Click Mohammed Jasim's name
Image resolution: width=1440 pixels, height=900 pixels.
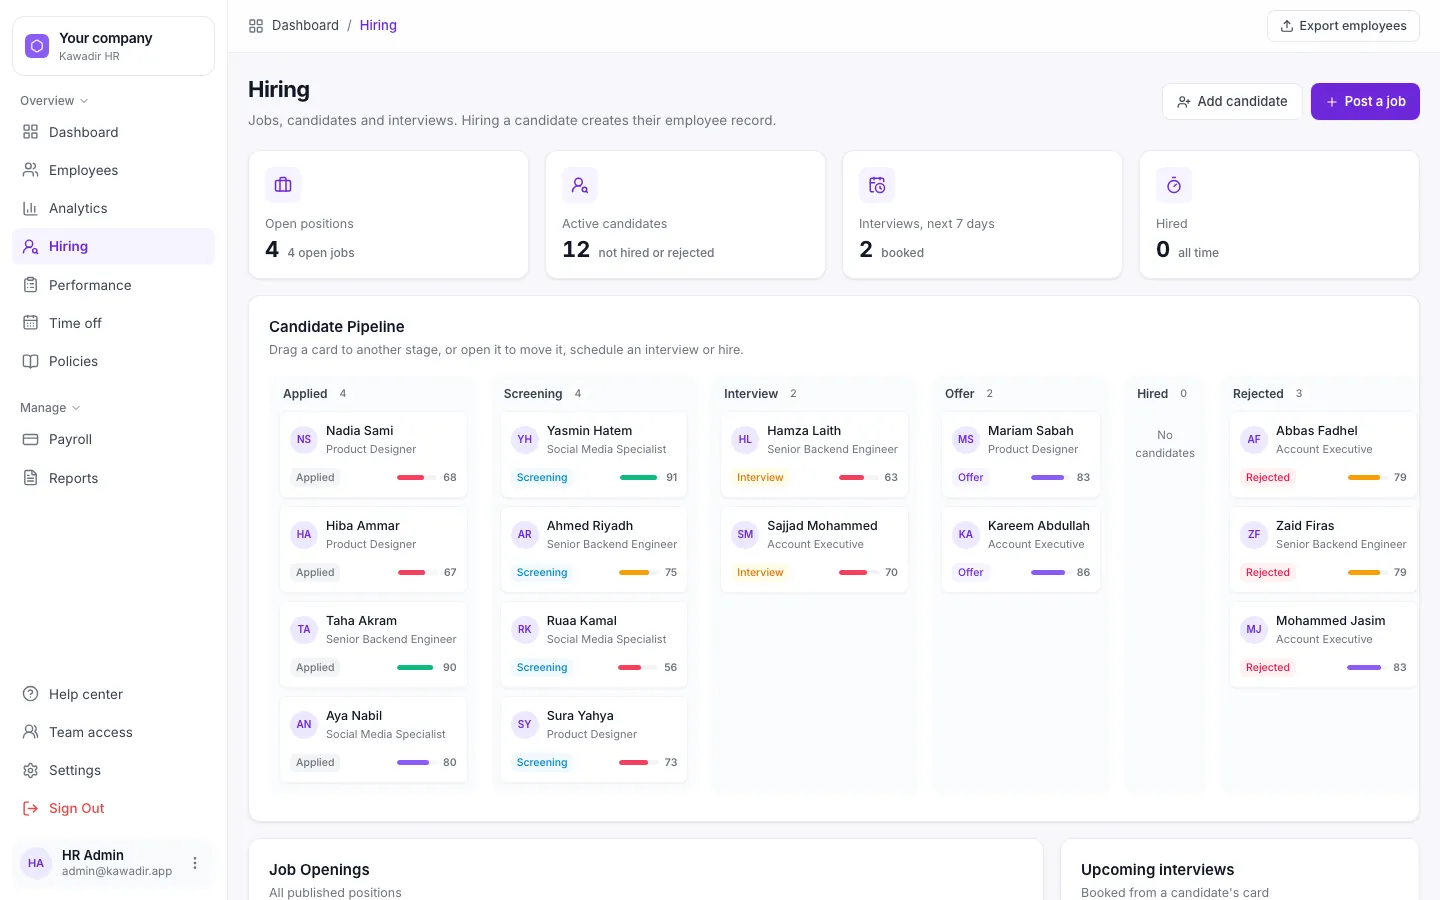coord(1330,621)
